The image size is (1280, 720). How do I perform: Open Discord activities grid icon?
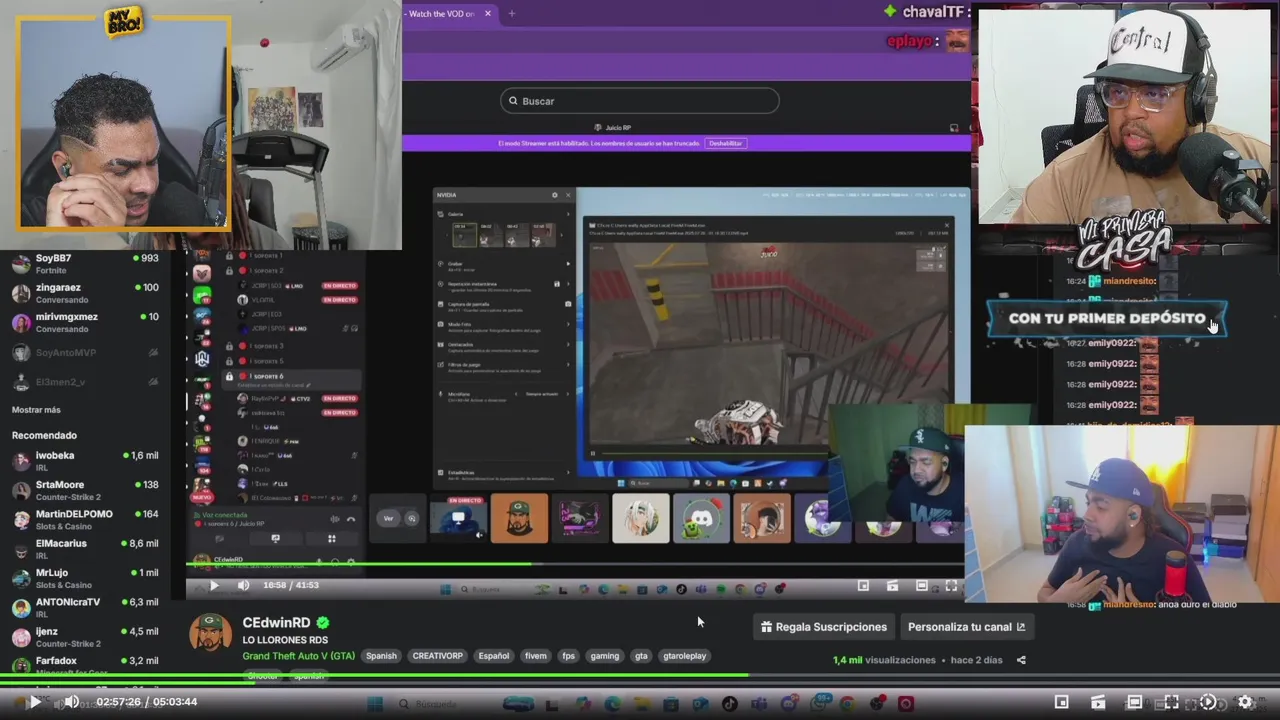tap(332, 539)
